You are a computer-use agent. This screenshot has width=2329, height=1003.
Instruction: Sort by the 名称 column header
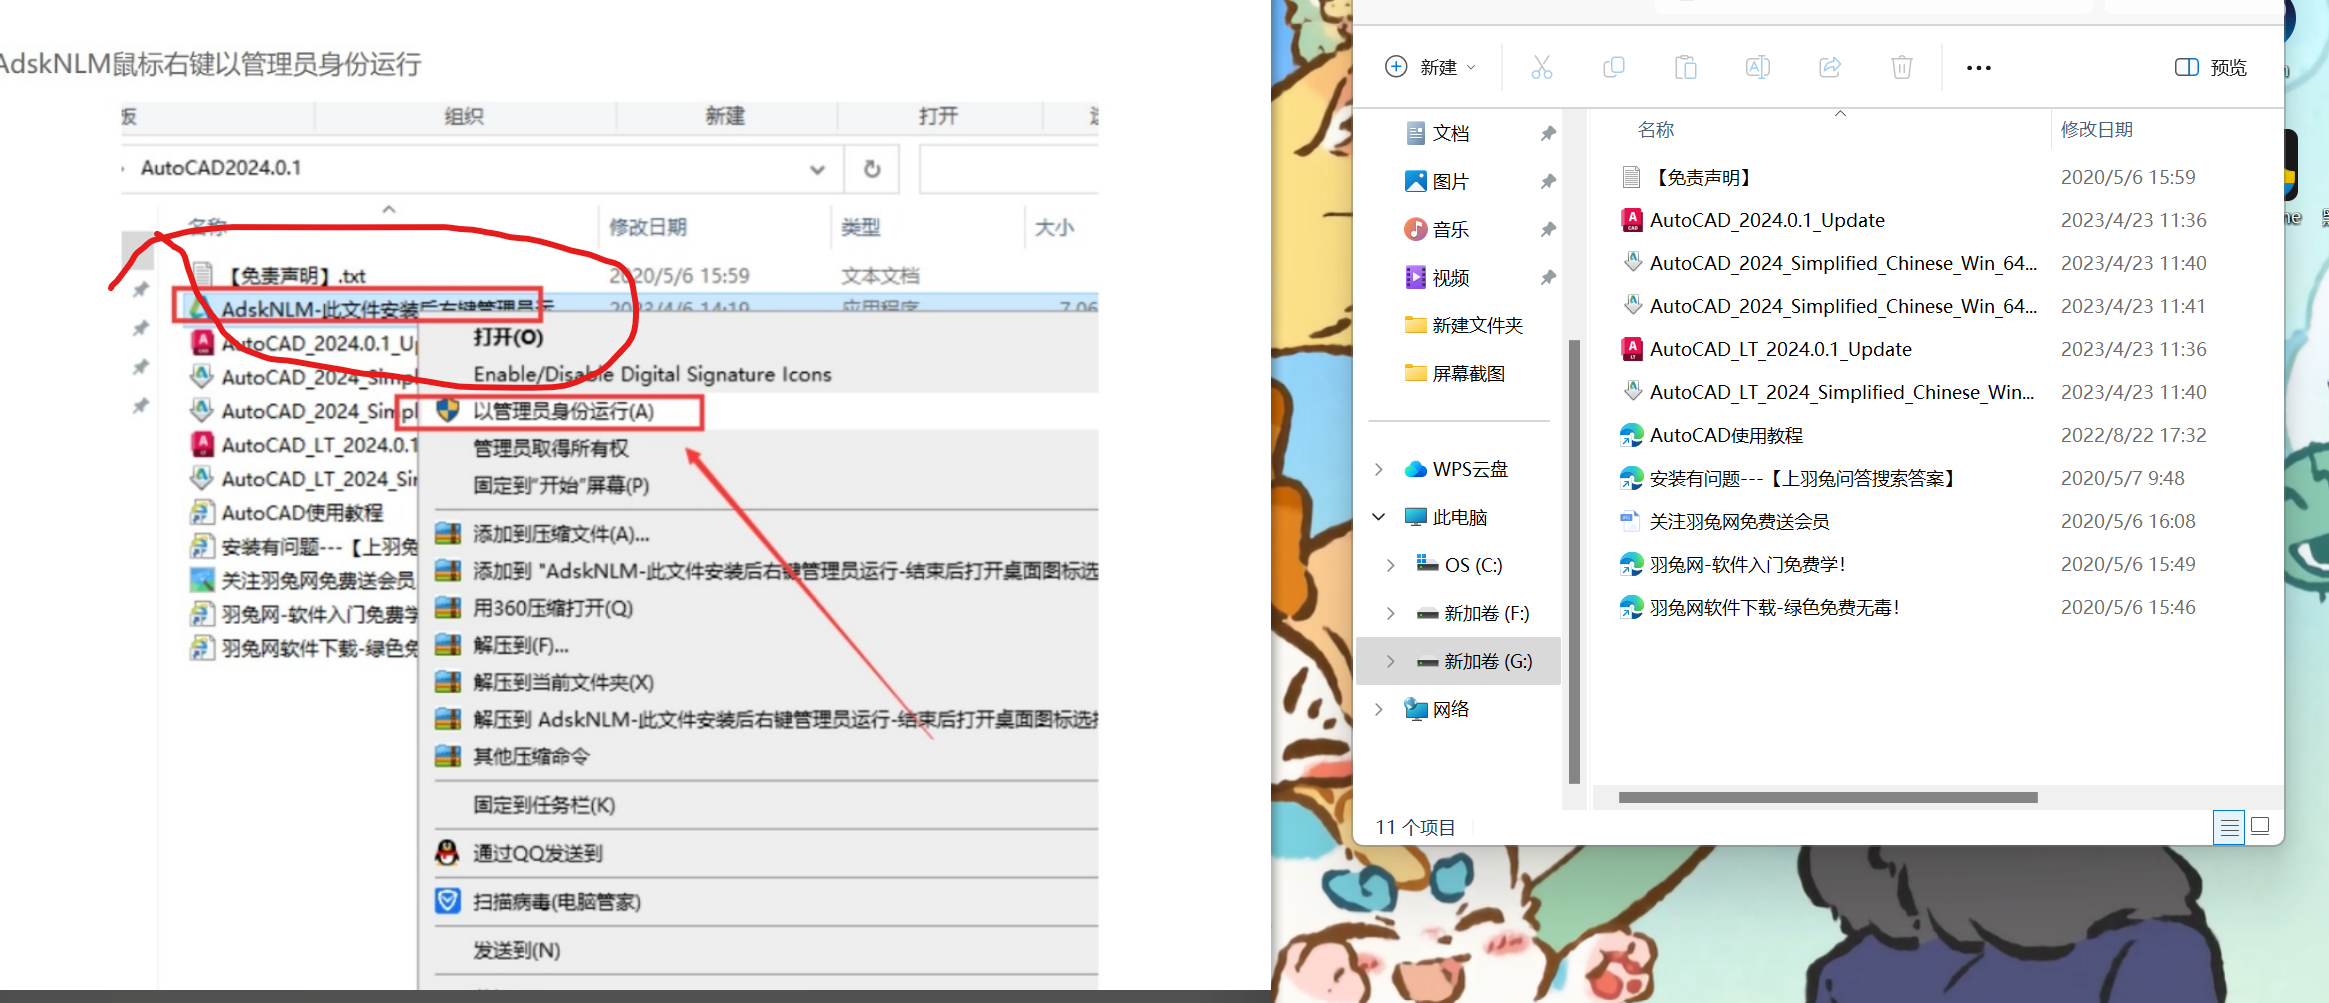coord(1656,130)
